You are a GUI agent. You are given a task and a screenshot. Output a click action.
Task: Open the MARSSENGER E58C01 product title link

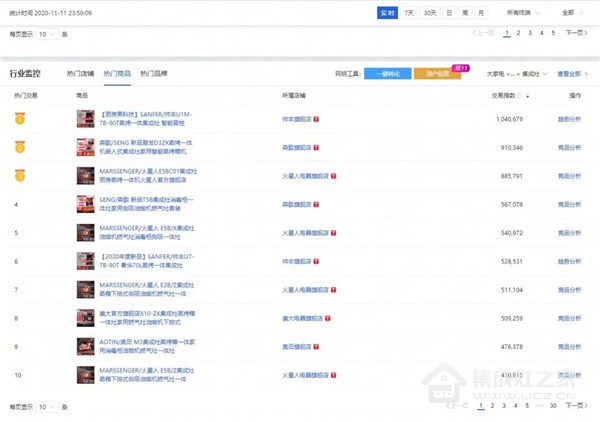148,176
